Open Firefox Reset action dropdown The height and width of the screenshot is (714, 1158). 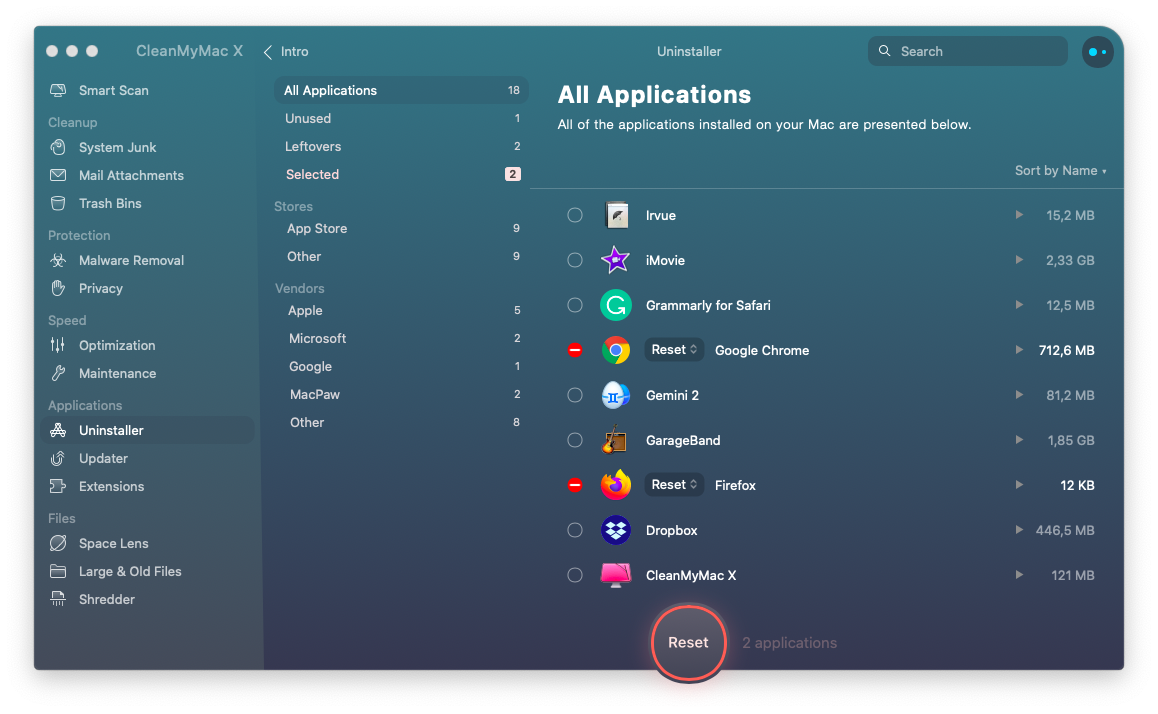tap(674, 485)
